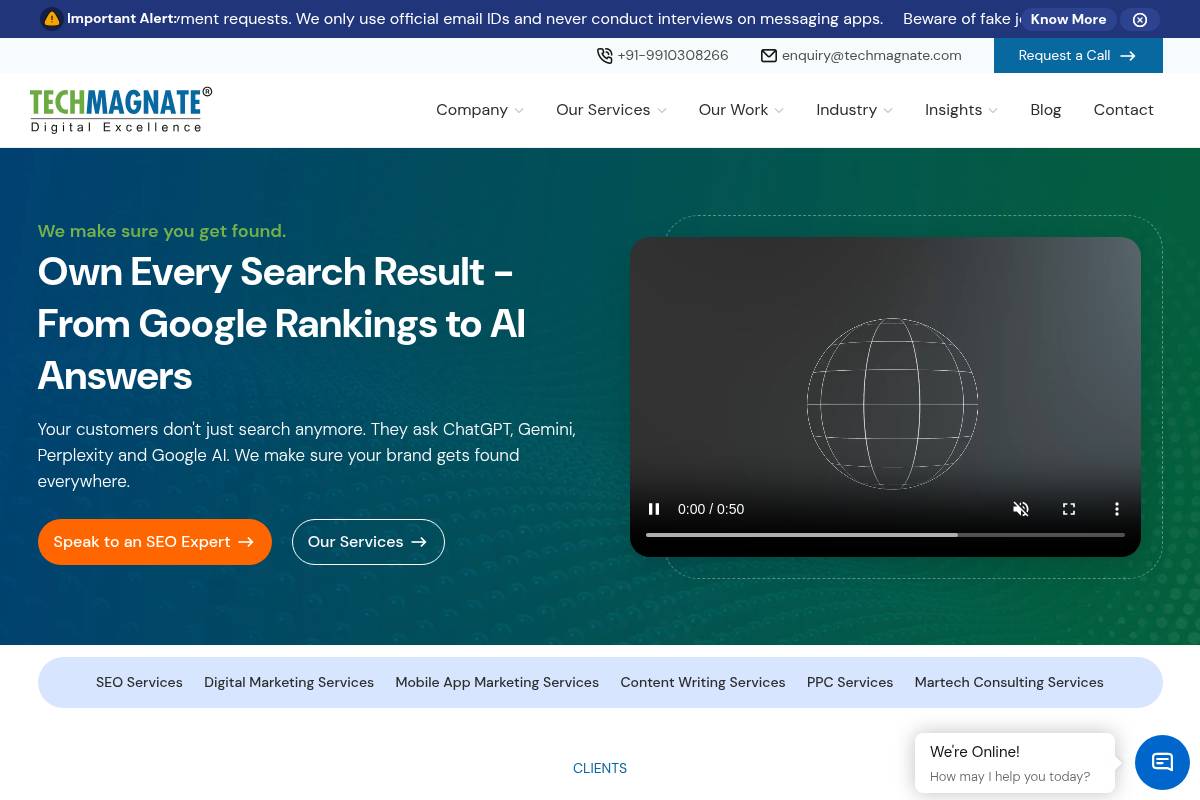Image resolution: width=1200 pixels, height=800 pixels.
Task: Dismiss the alert banner with the X icon
Action: pyautogui.click(x=1140, y=19)
